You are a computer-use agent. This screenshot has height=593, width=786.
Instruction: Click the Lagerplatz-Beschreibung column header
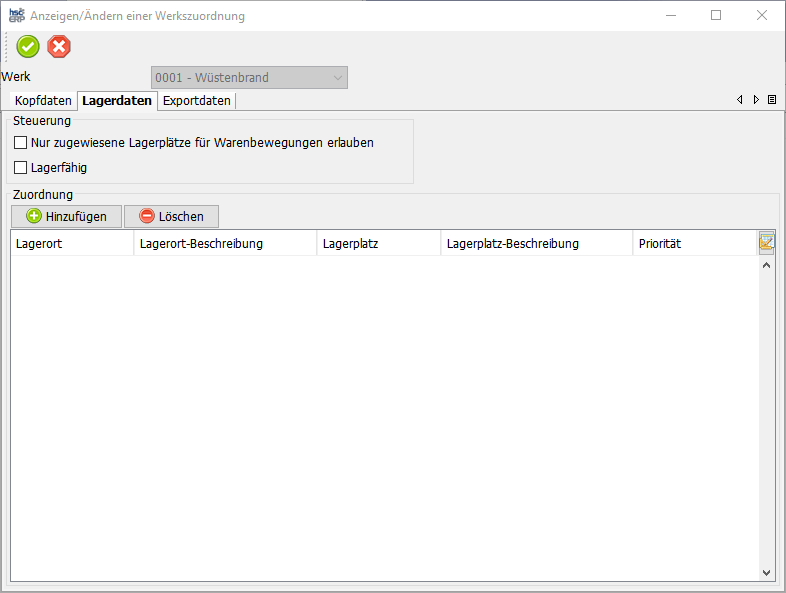coord(536,244)
